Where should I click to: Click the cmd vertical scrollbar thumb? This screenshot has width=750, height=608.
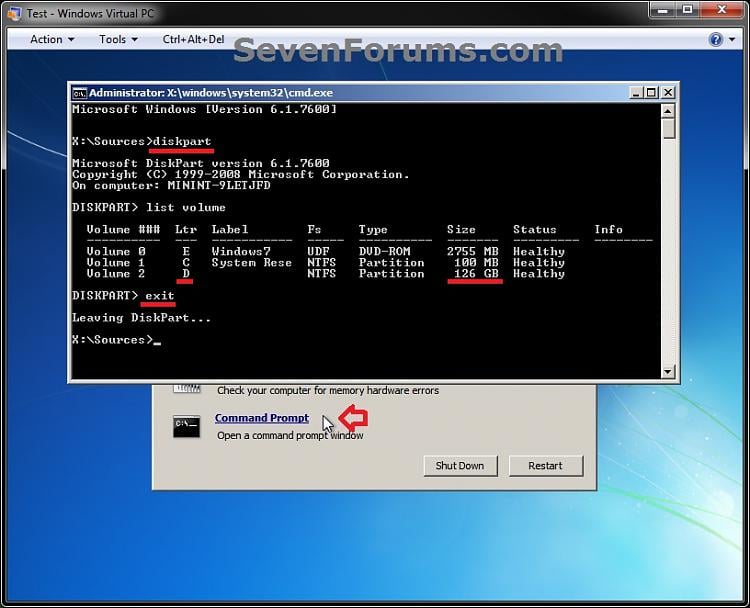click(x=668, y=128)
